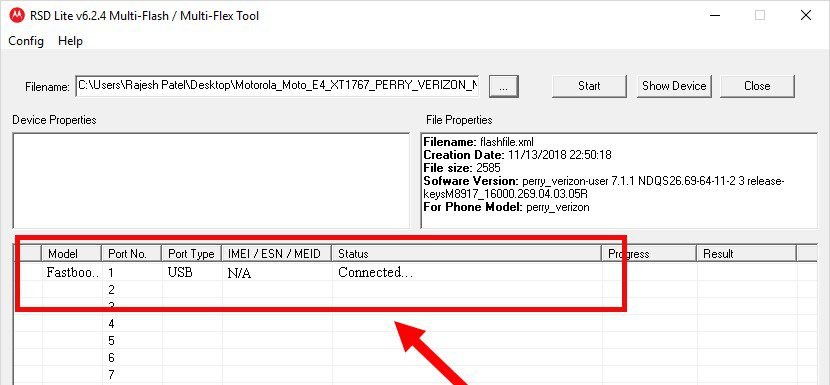
Task: Open the Help menu
Action: coord(70,41)
